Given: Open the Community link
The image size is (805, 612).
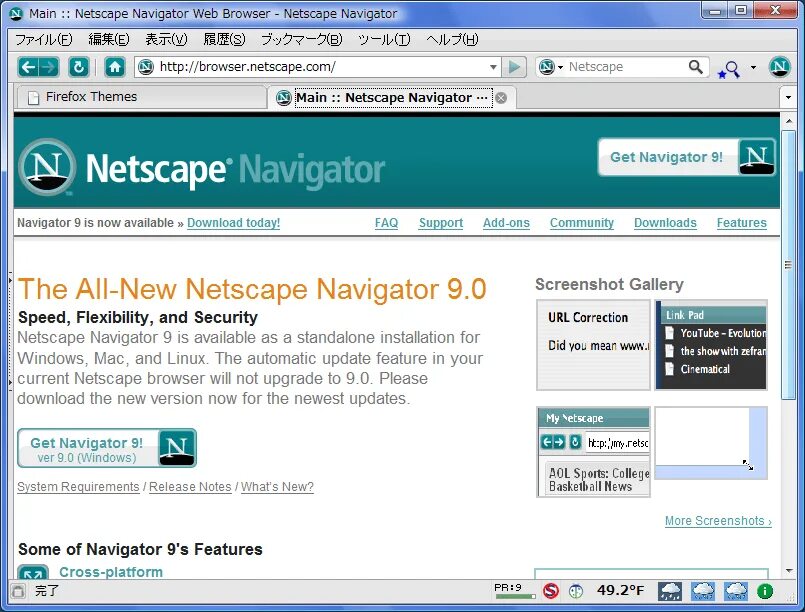Looking at the screenshot, I should pos(582,223).
